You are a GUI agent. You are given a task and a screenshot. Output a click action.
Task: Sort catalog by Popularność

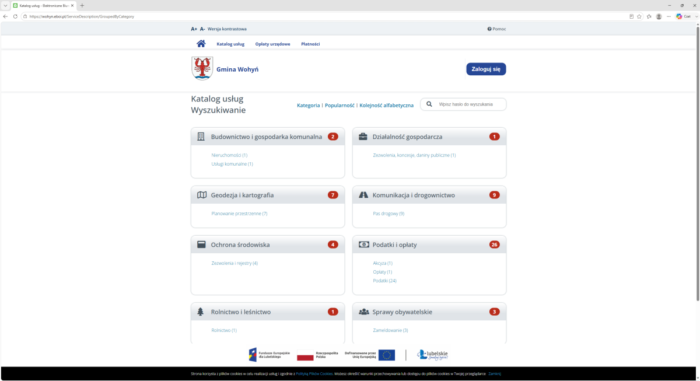click(x=339, y=105)
